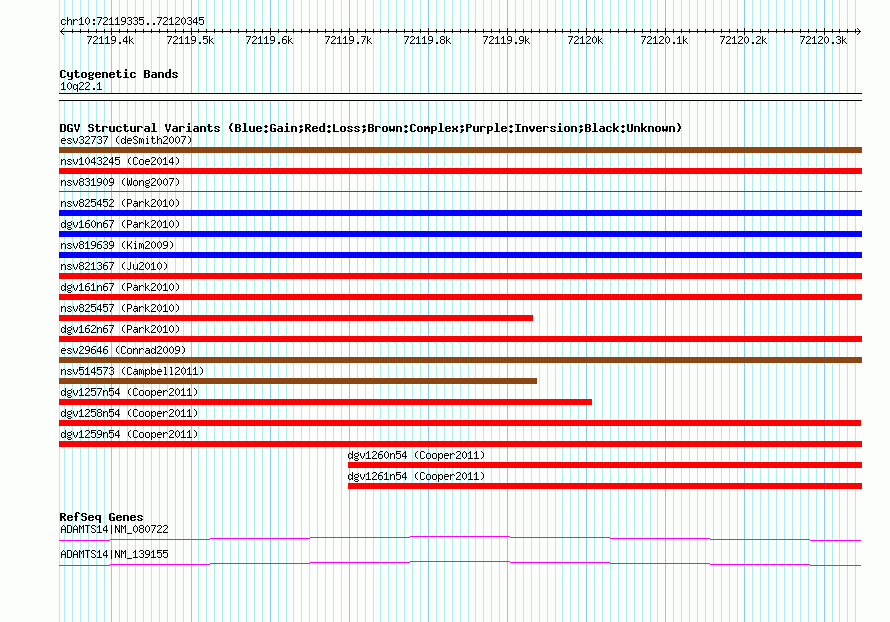Click the 72119.7k ruler tick label
The width and height of the screenshot is (890, 622).
tap(348, 40)
